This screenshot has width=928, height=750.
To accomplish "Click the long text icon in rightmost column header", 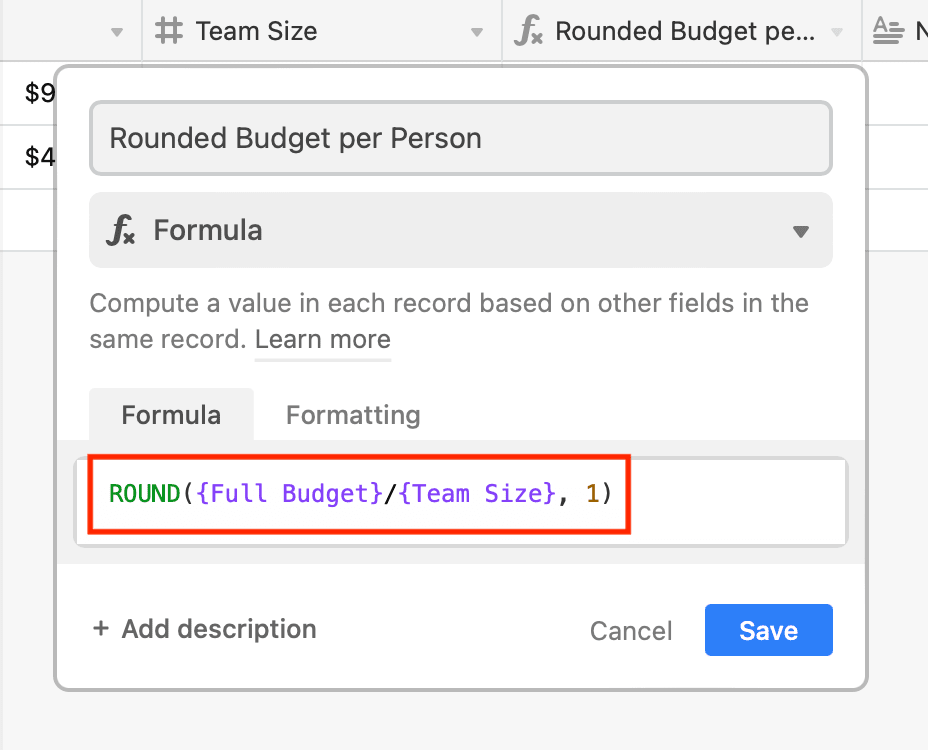I will click(888, 31).
